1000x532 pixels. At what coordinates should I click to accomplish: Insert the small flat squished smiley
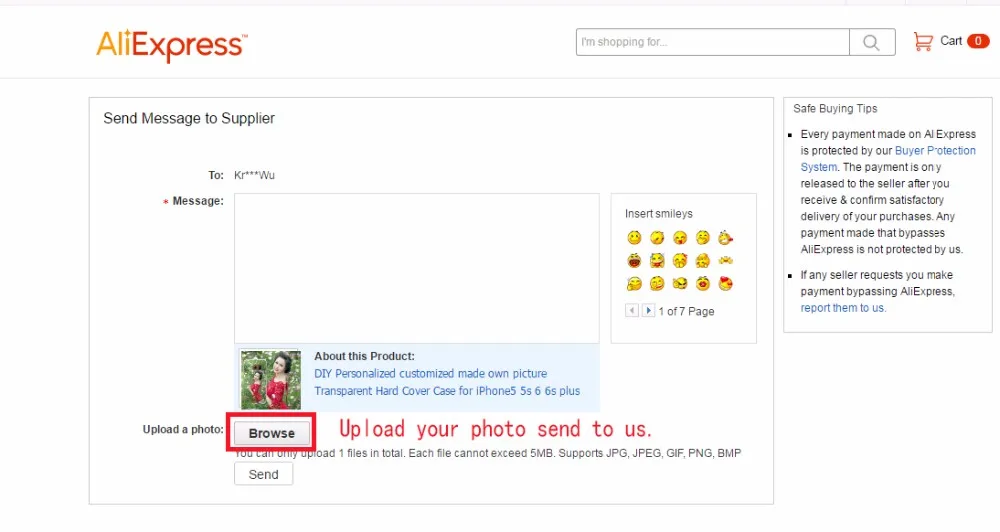[x=726, y=260]
